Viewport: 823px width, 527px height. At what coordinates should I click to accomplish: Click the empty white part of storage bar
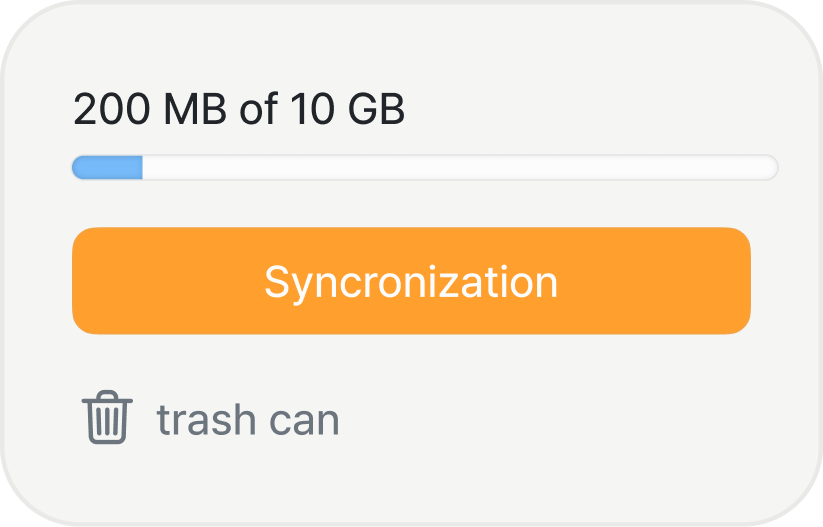pyautogui.click(x=460, y=168)
